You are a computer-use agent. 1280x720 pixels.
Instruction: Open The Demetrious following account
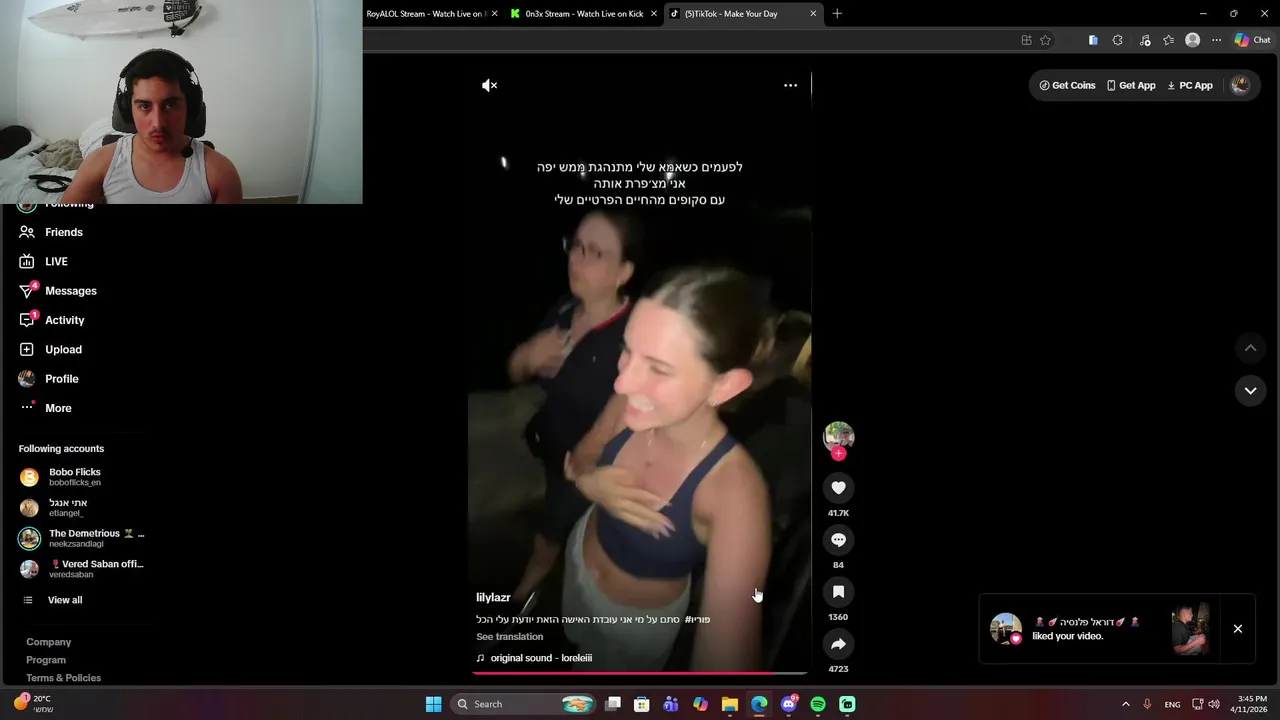pos(82,538)
